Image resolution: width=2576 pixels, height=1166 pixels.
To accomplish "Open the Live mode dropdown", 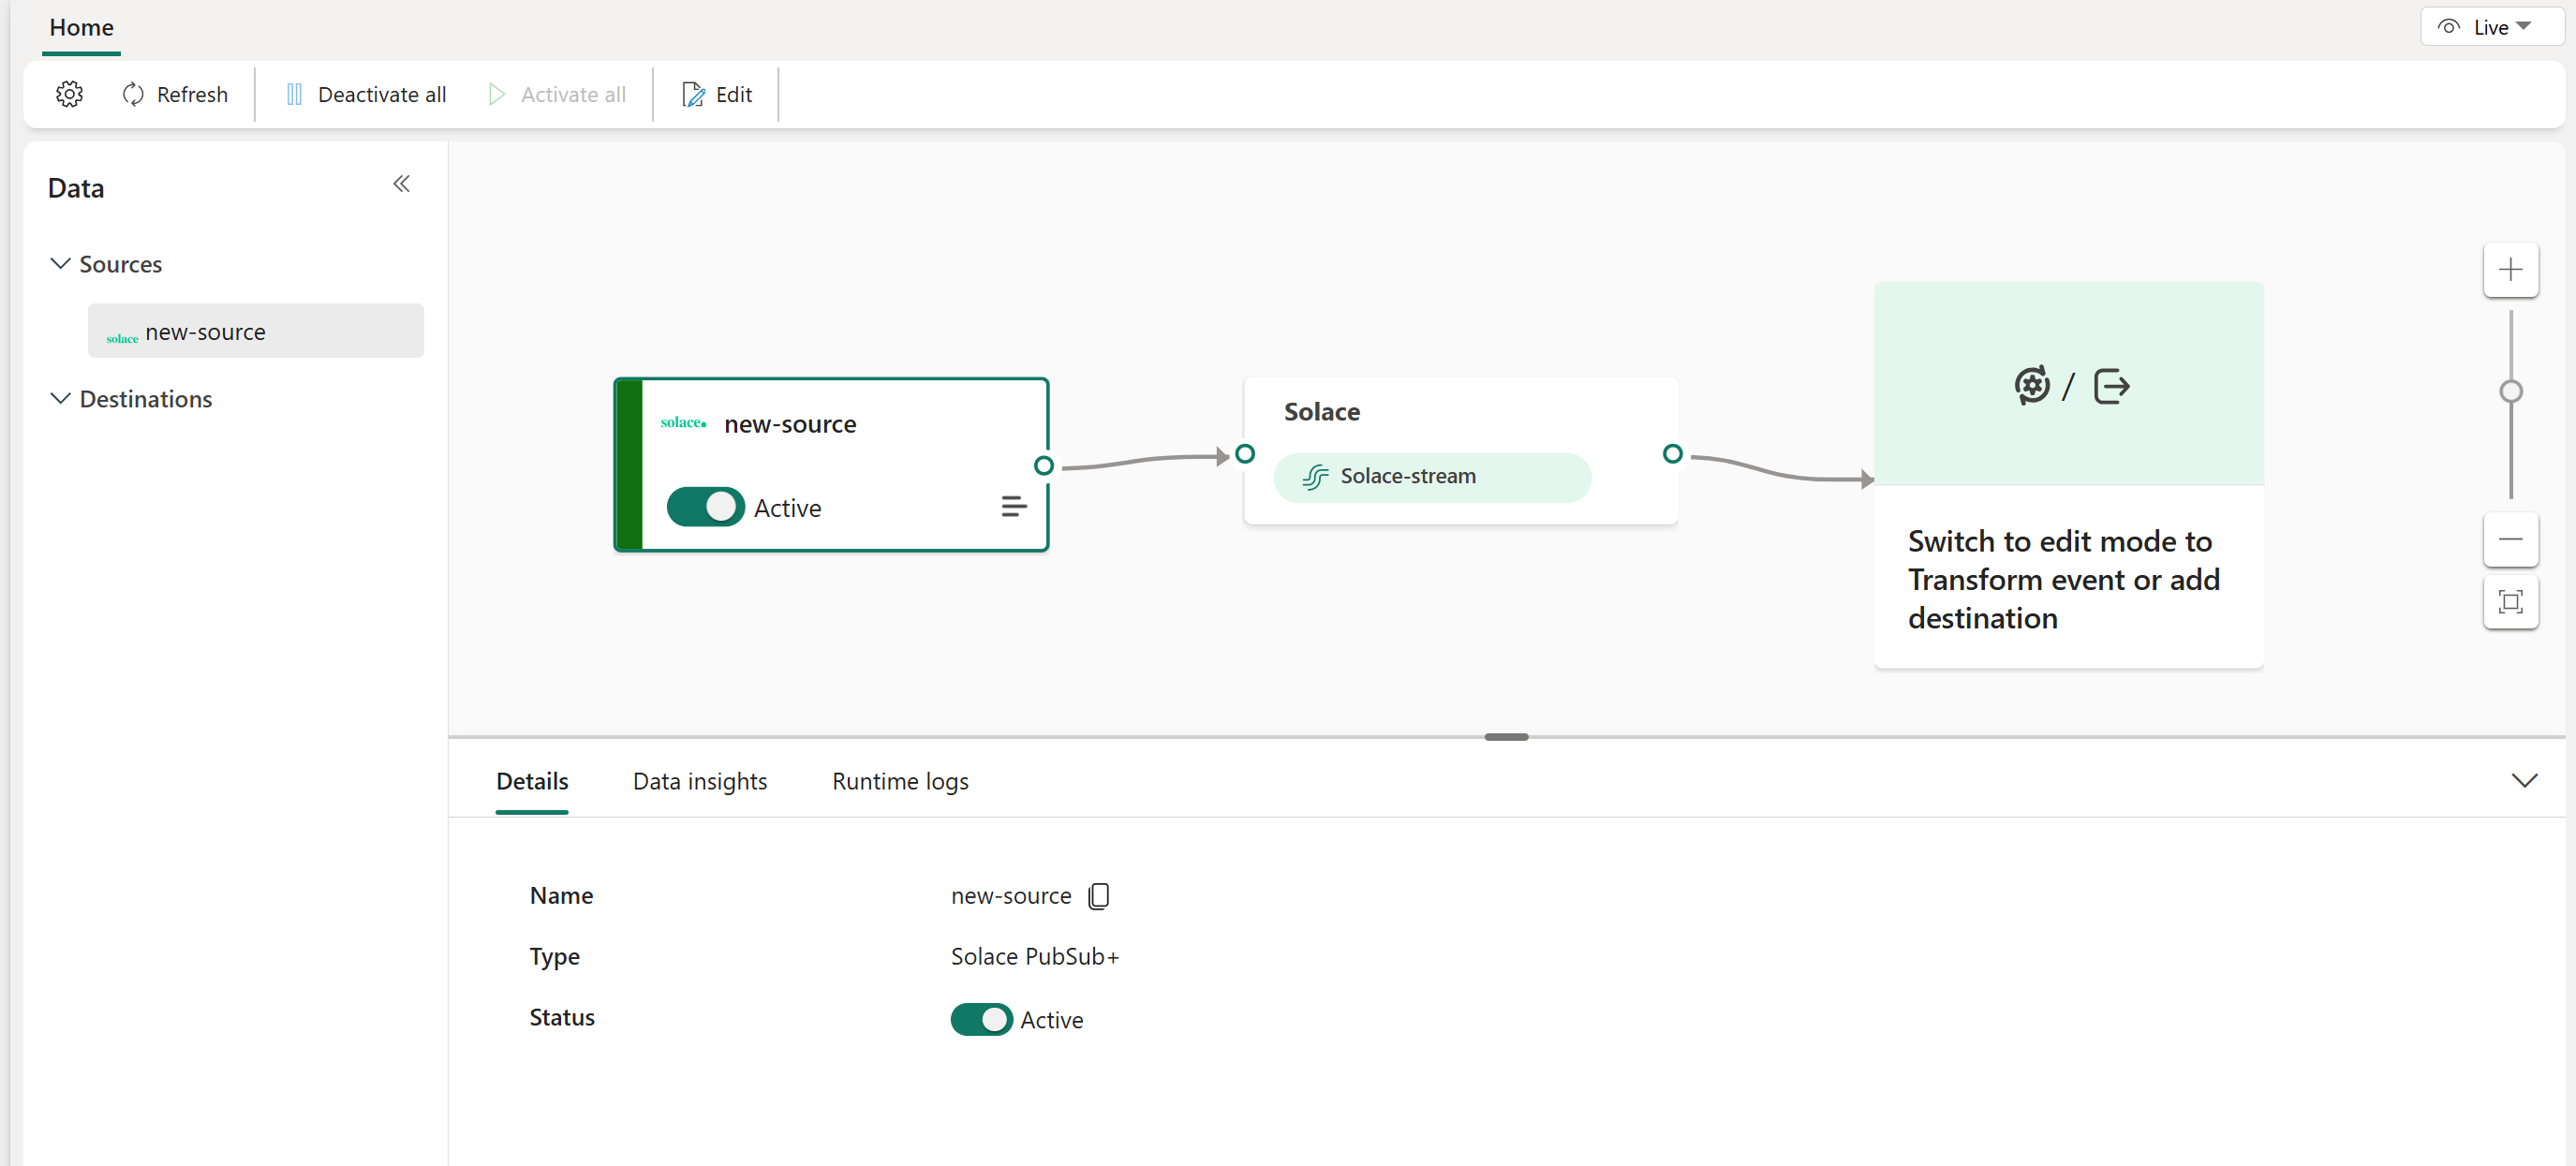I will (2490, 27).
